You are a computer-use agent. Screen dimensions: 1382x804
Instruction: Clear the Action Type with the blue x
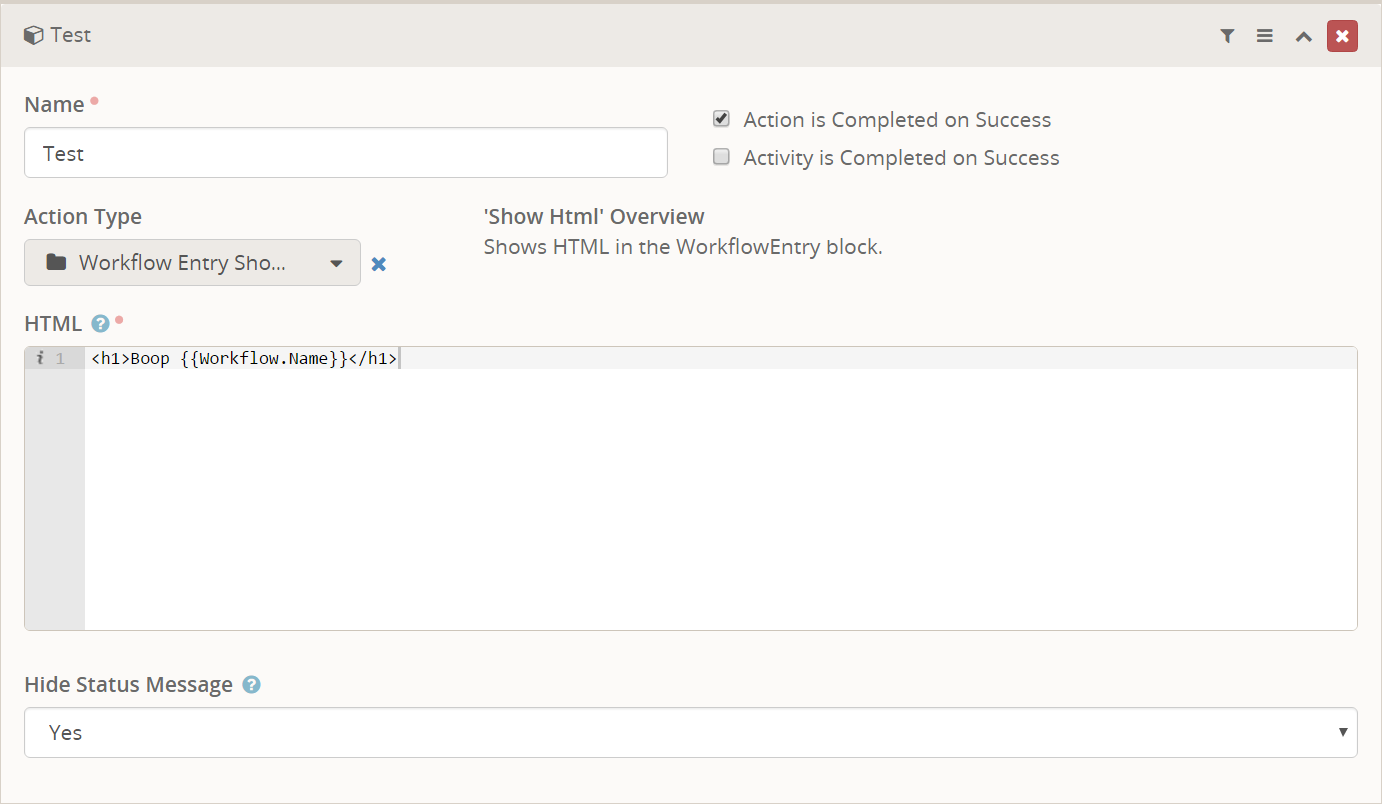click(379, 264)
